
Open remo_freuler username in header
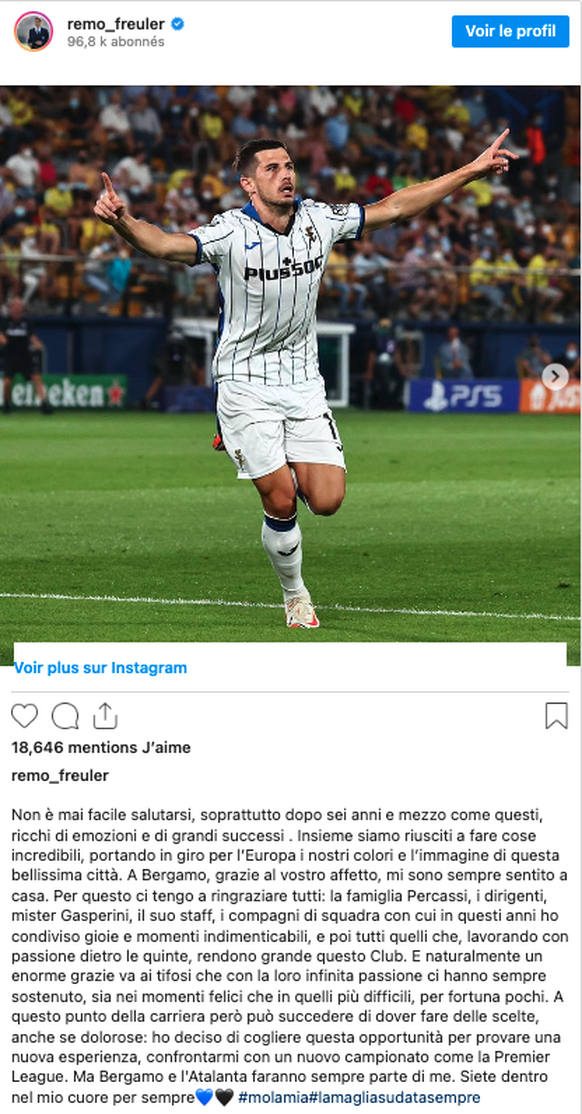click(116, 24)
